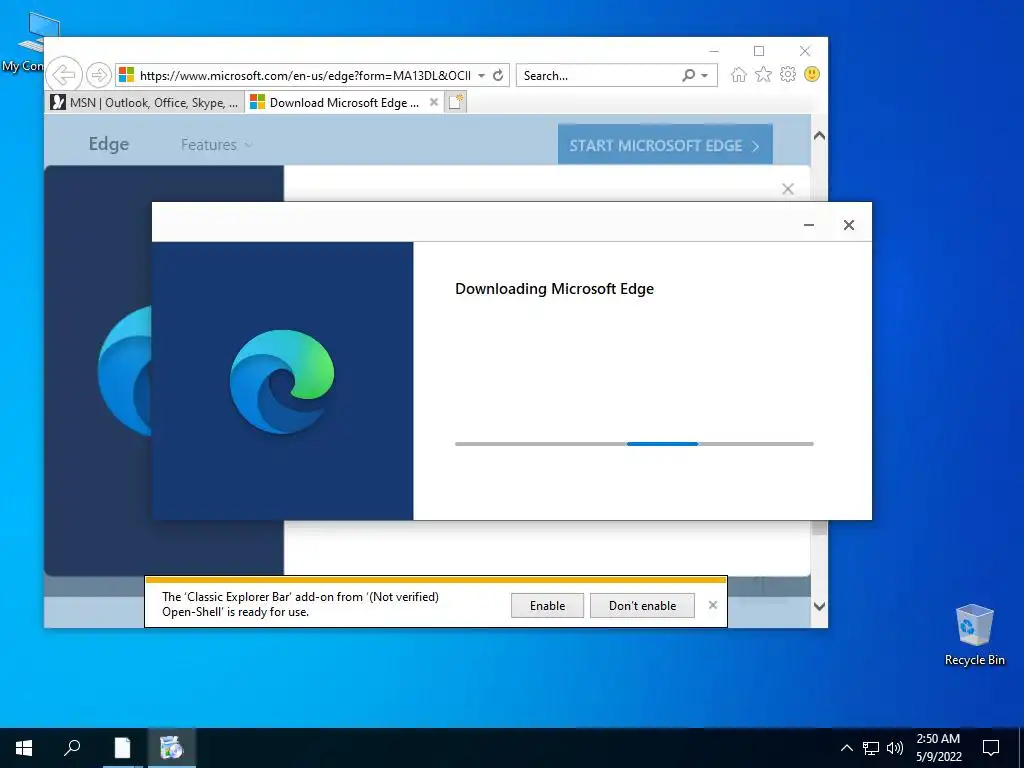Open the Tools gear icon

788,74
